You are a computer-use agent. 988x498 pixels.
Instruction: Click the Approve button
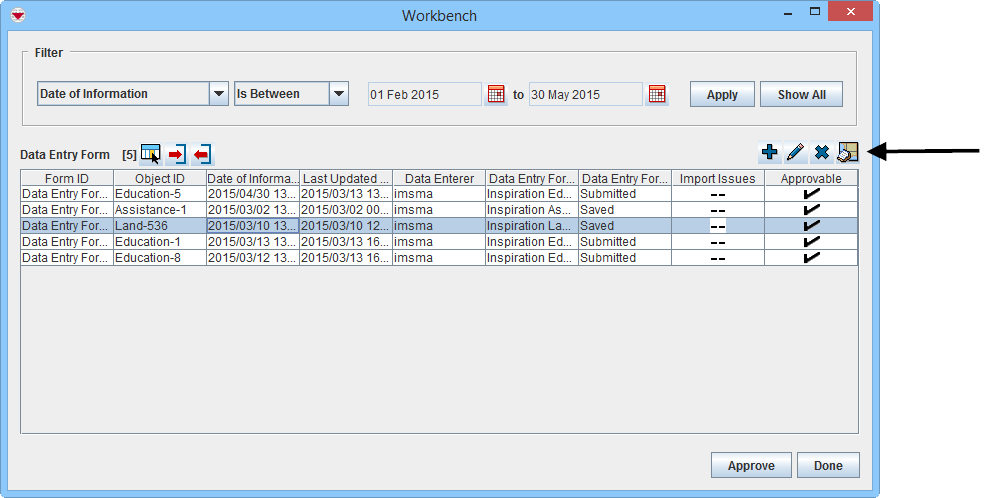point(750,465)
